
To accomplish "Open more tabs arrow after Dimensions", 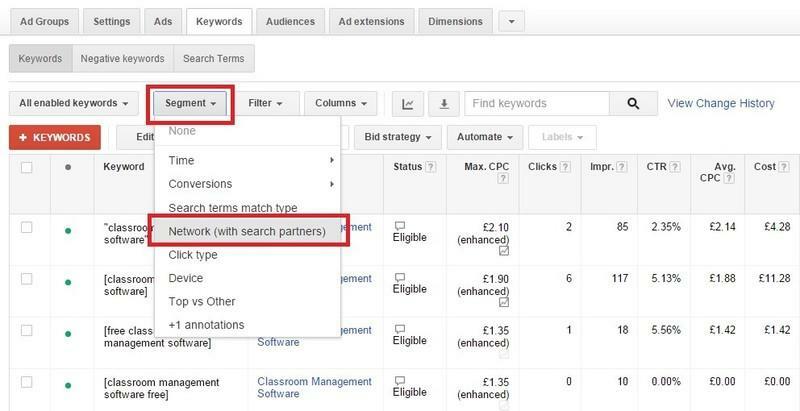I will coord(511,22).
